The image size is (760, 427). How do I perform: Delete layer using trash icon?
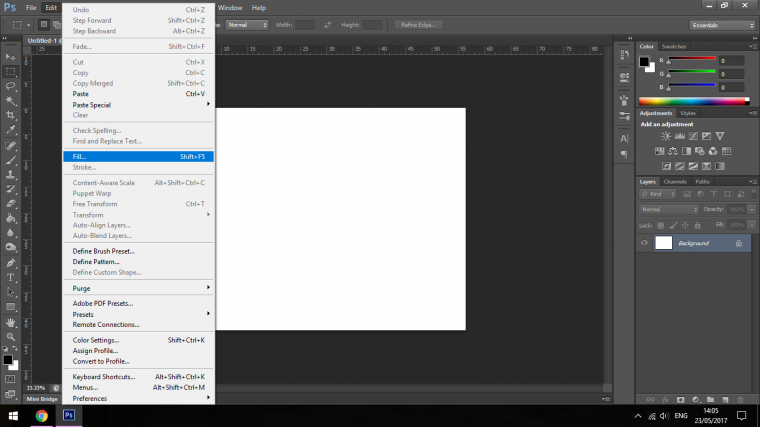(x=740, y=399)
